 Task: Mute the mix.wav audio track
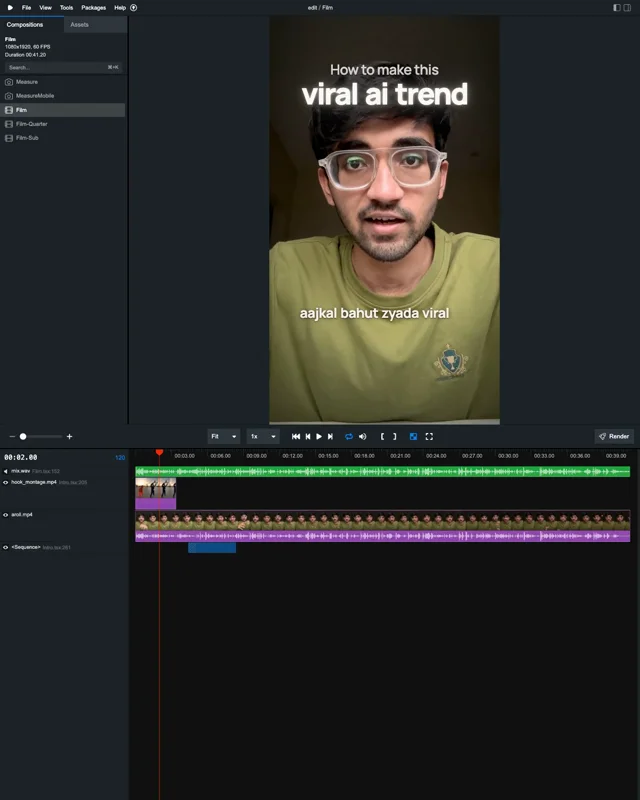6,471
